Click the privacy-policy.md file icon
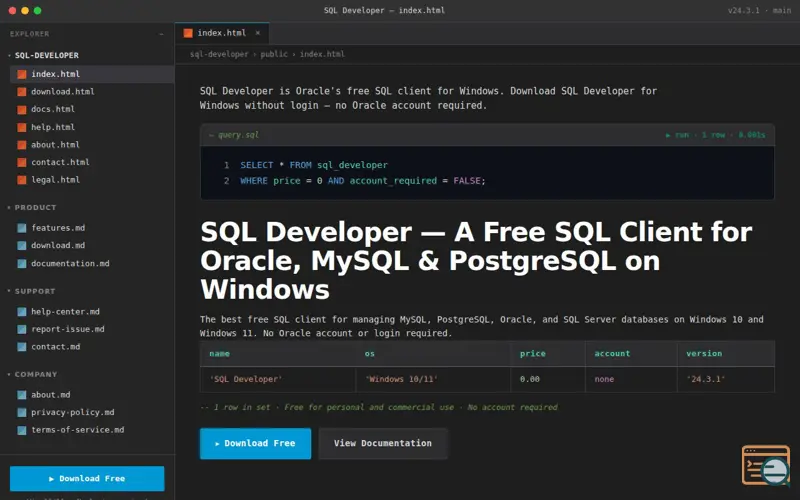The width and height of the screenshot is (800, 500). coord(22,412)
